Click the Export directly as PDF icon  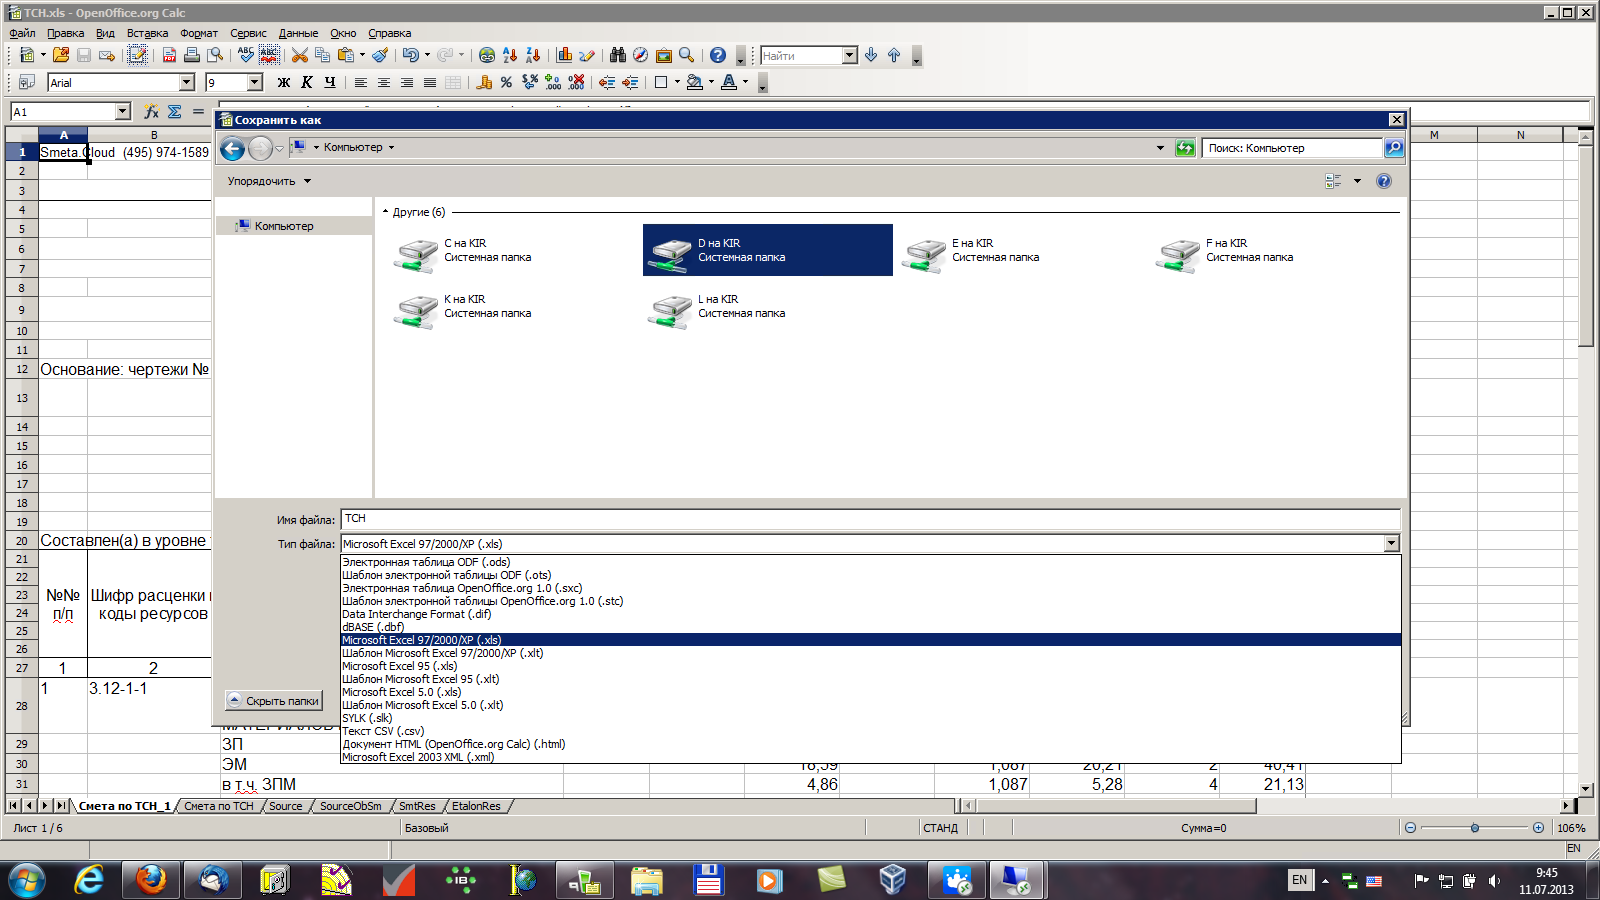[x=169, y=55]
